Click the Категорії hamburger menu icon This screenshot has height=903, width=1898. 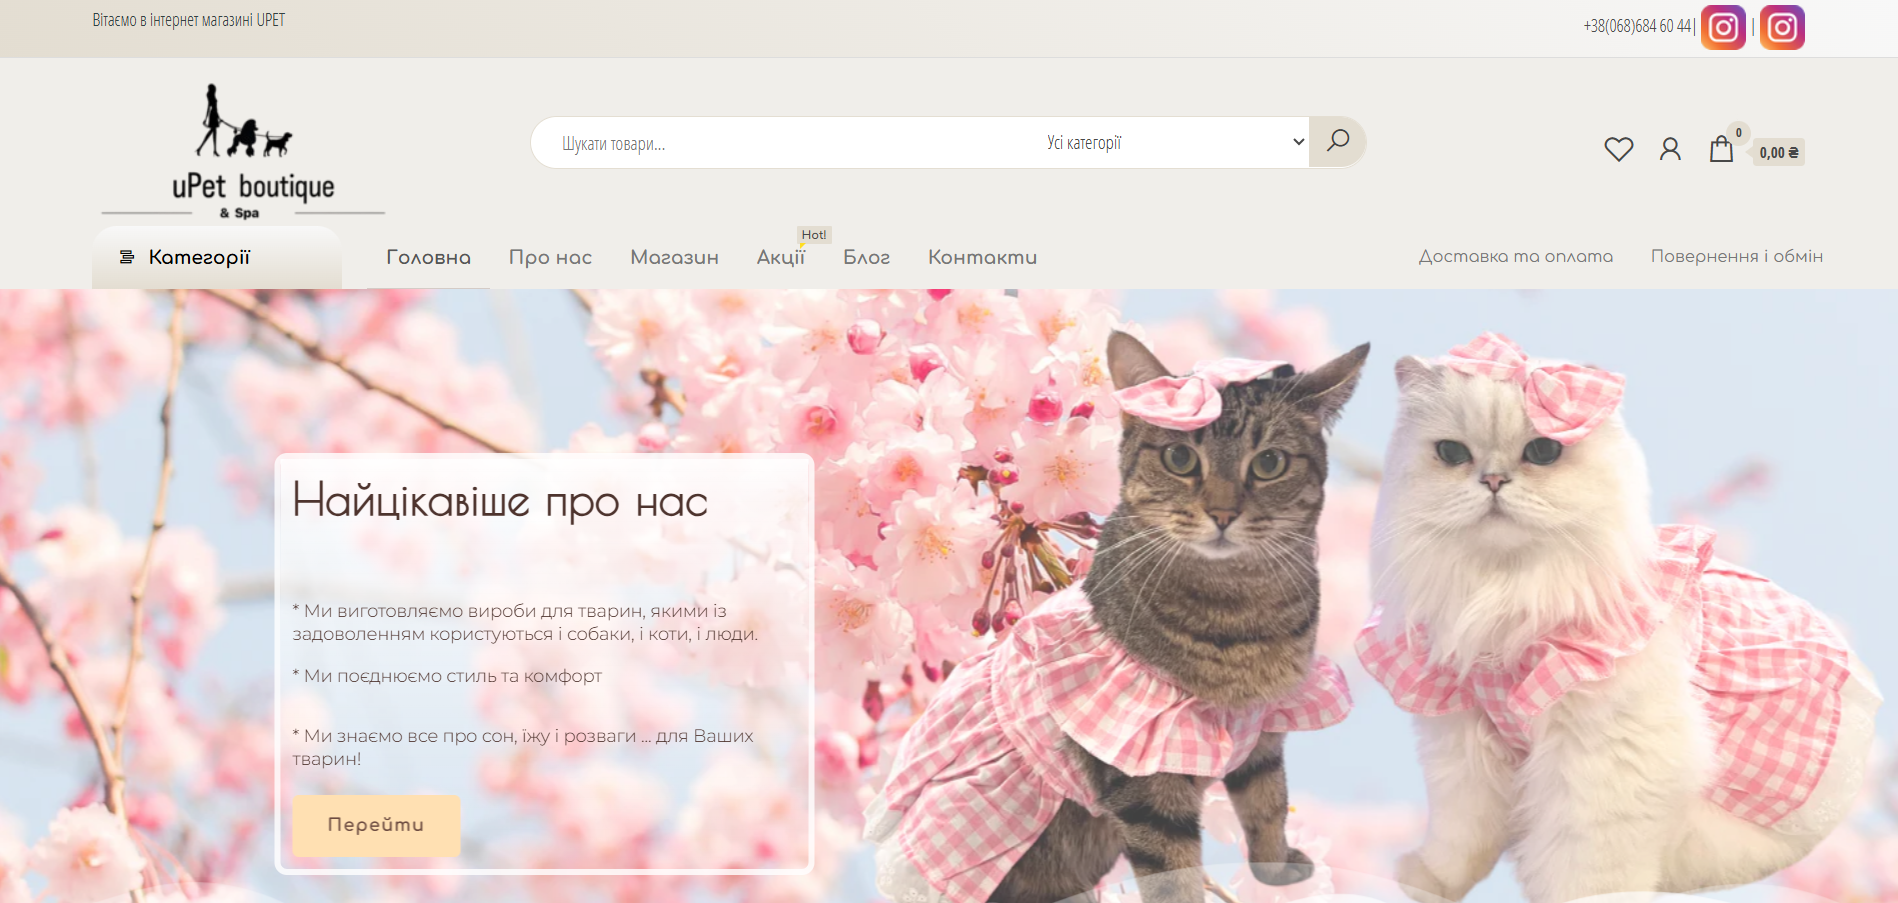coord(127,257)
